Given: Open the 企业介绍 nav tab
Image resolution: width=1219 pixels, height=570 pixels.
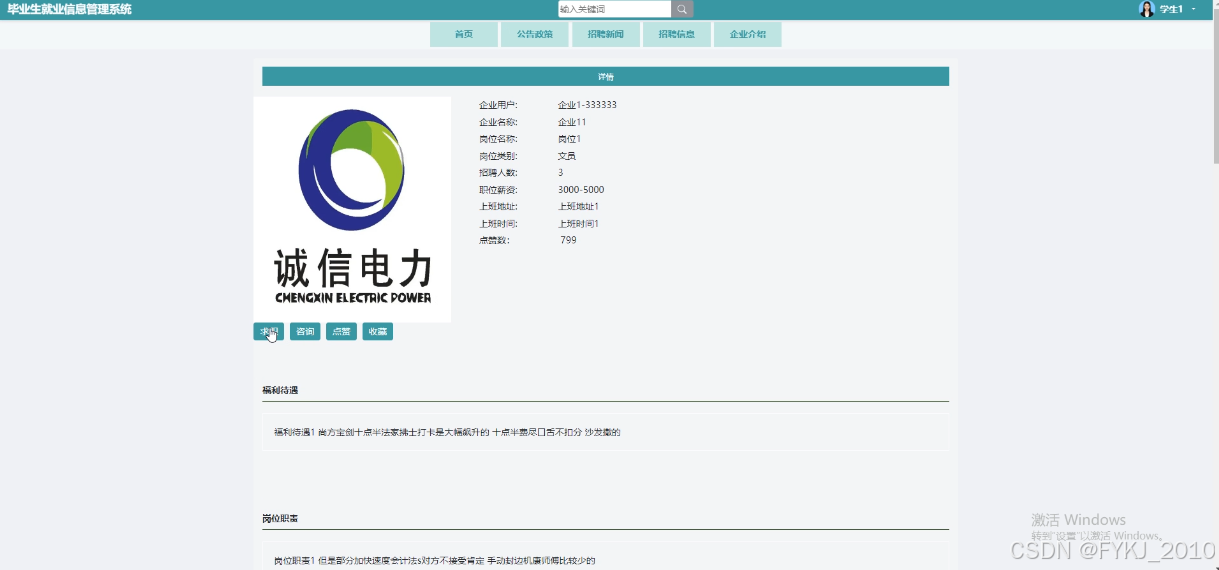Looking at the screenshot, I should [x=748, y=34].
